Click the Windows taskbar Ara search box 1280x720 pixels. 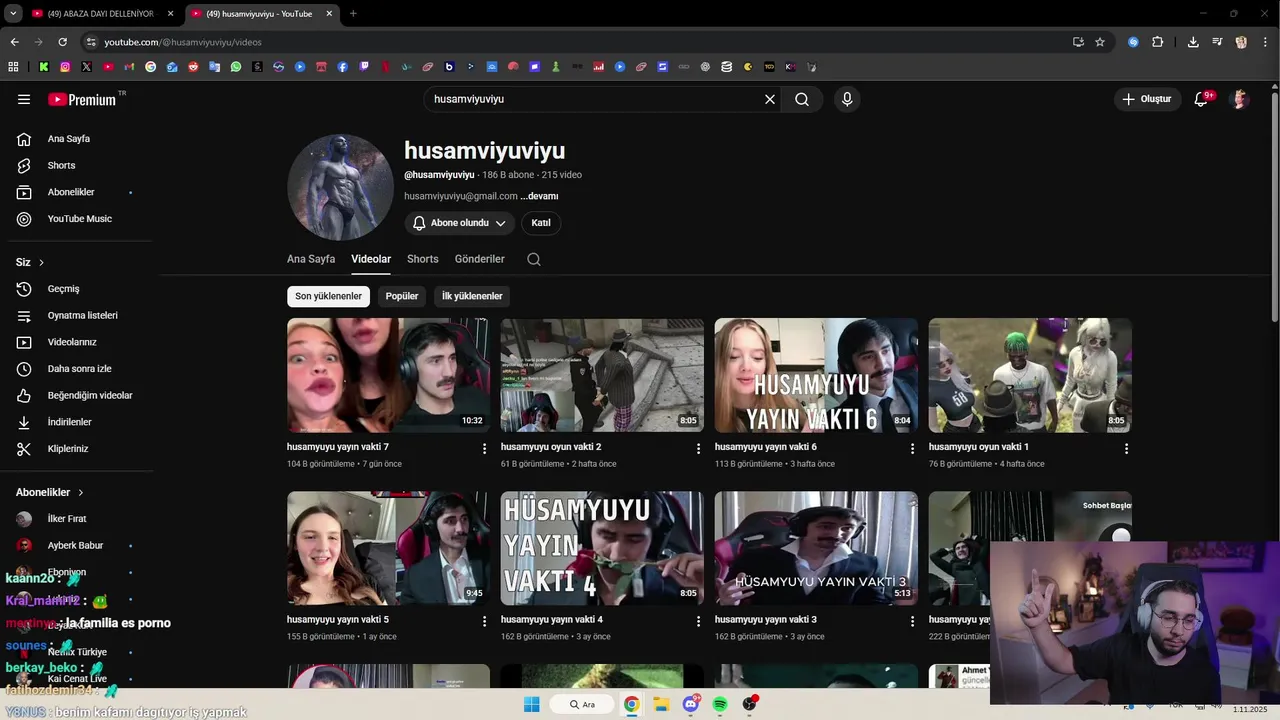click(x=582, y=704)
